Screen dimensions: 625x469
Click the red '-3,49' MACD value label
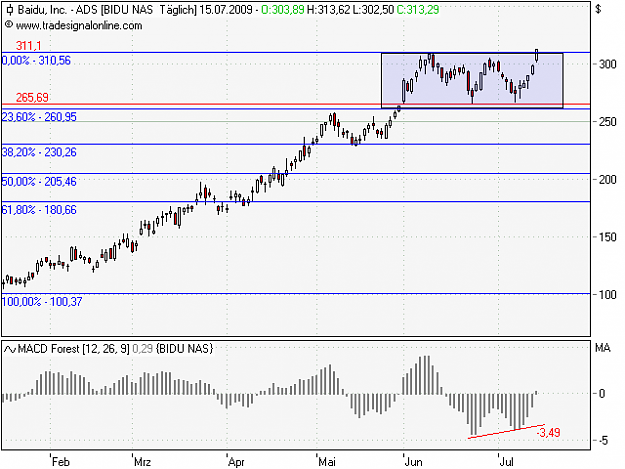click(x=548, y=432)
